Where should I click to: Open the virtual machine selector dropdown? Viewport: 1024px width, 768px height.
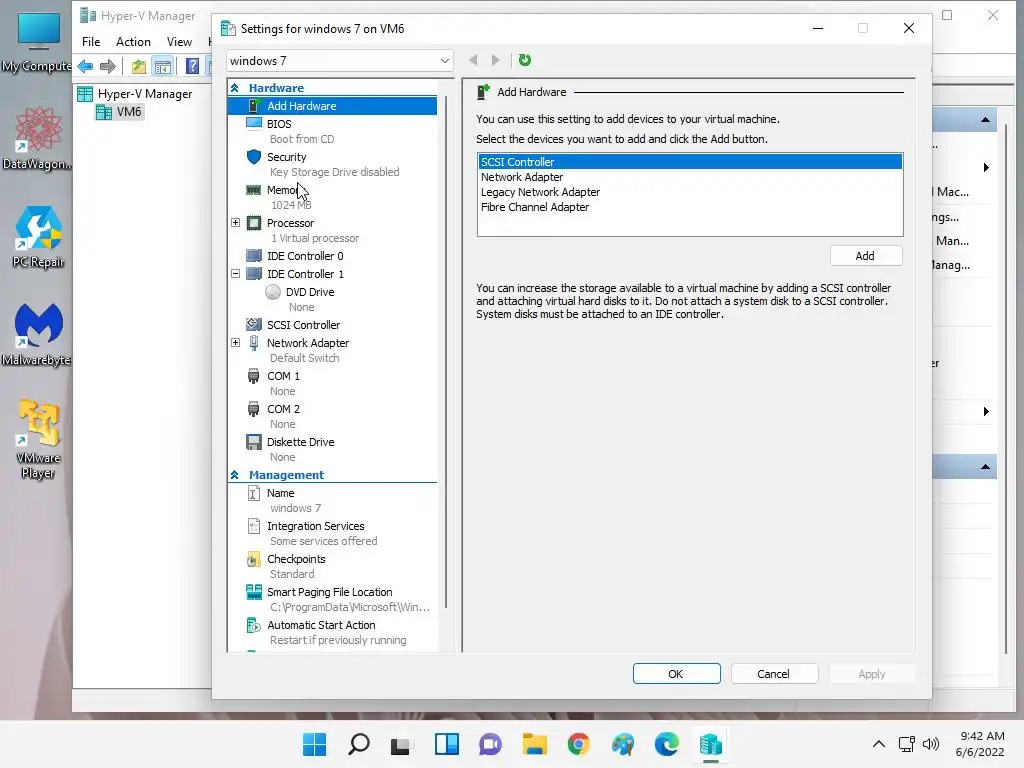click(x=340, y=61)
